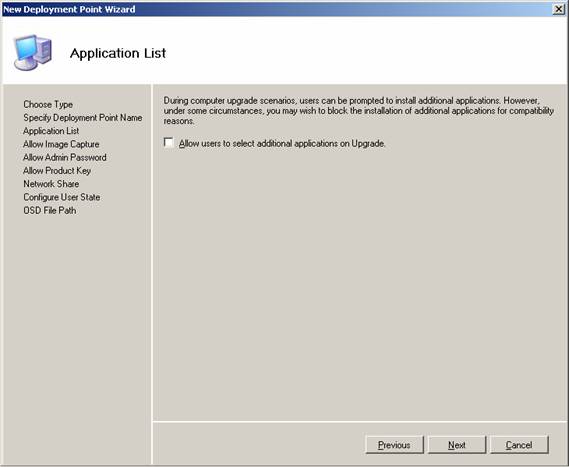Open the Configure User State step
The height and width of the screenshot is (467, 569).
click(62, 197)
